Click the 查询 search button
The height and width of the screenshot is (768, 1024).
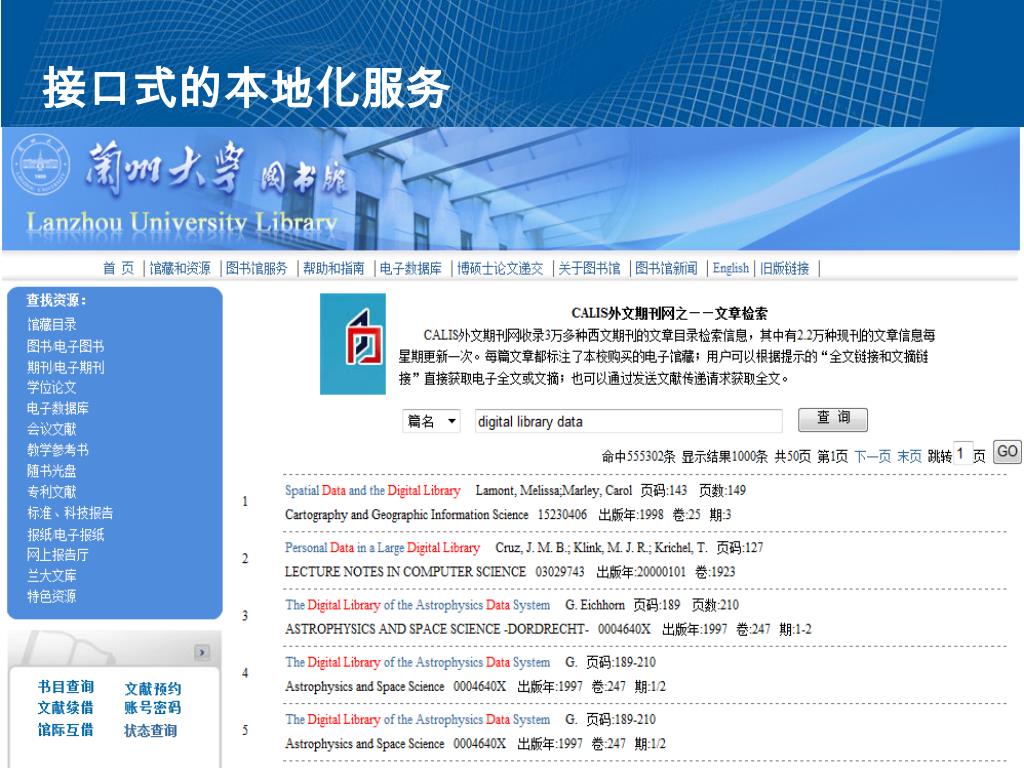[833, 419]
